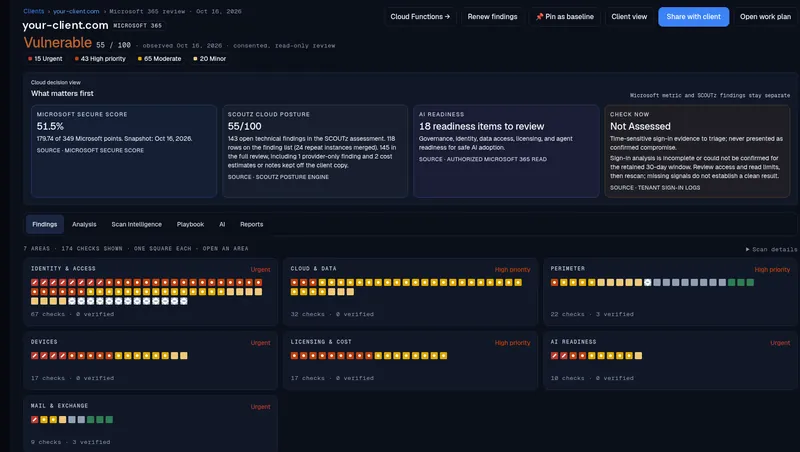Click '67 checks · 0 verified' text

tap(72, 314)
